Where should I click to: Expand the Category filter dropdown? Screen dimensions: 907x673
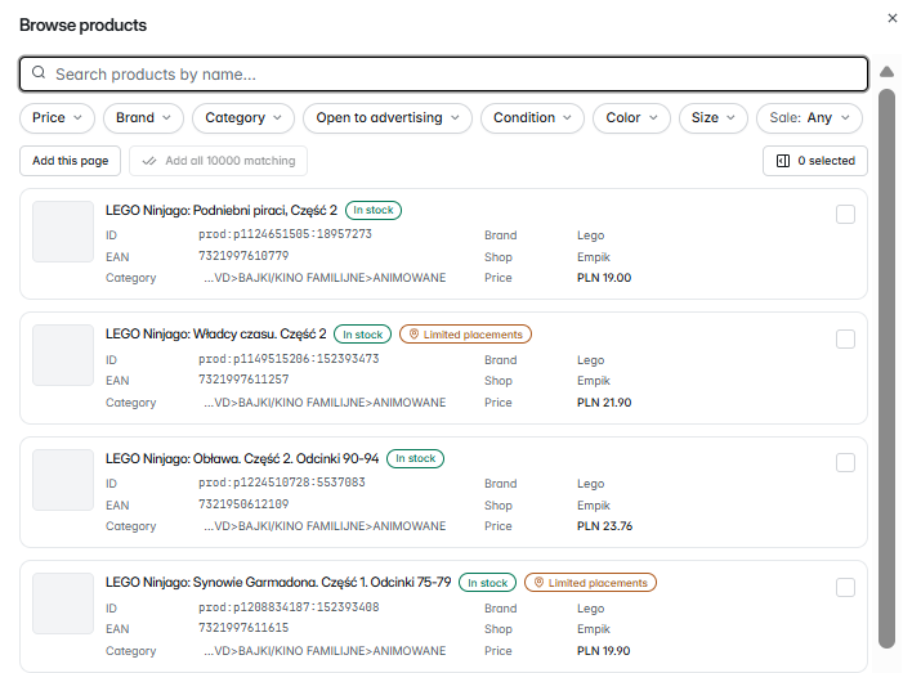[243, 118]
